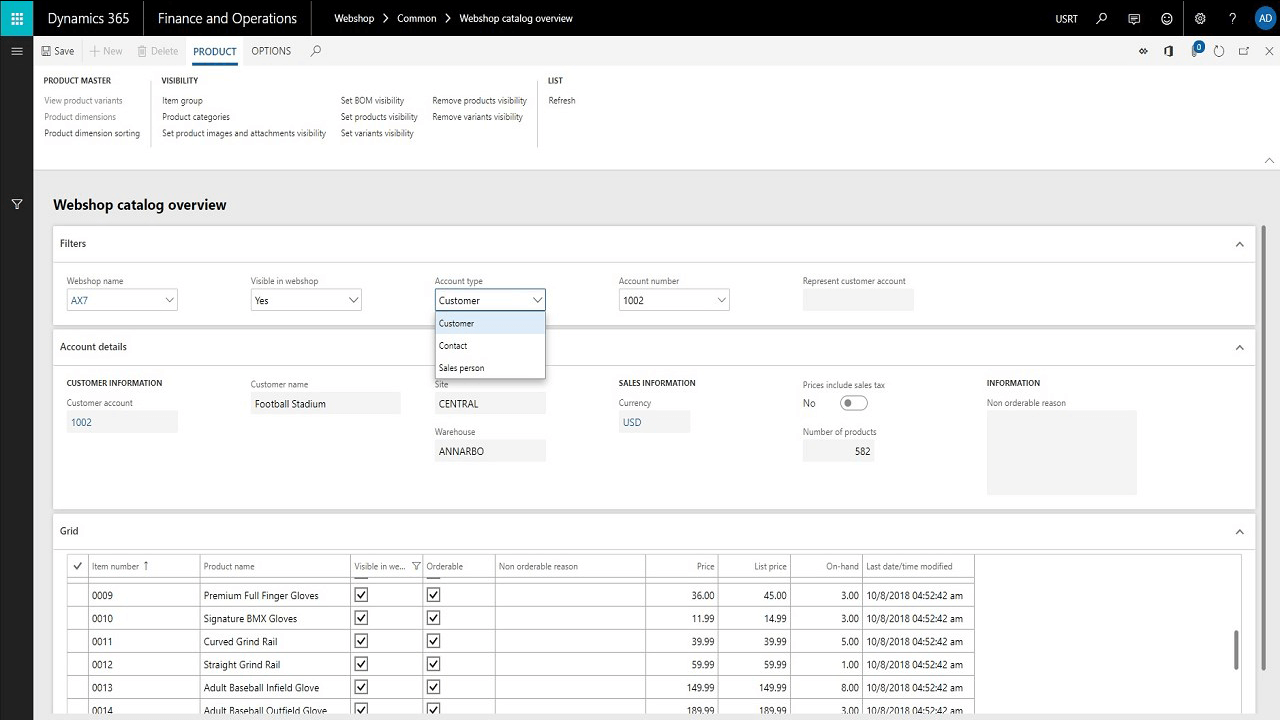Screen dimensions: 1280x720
Task: Choose Customer in the Account type list
Action: pyautogui.click(x=490, y=323)
